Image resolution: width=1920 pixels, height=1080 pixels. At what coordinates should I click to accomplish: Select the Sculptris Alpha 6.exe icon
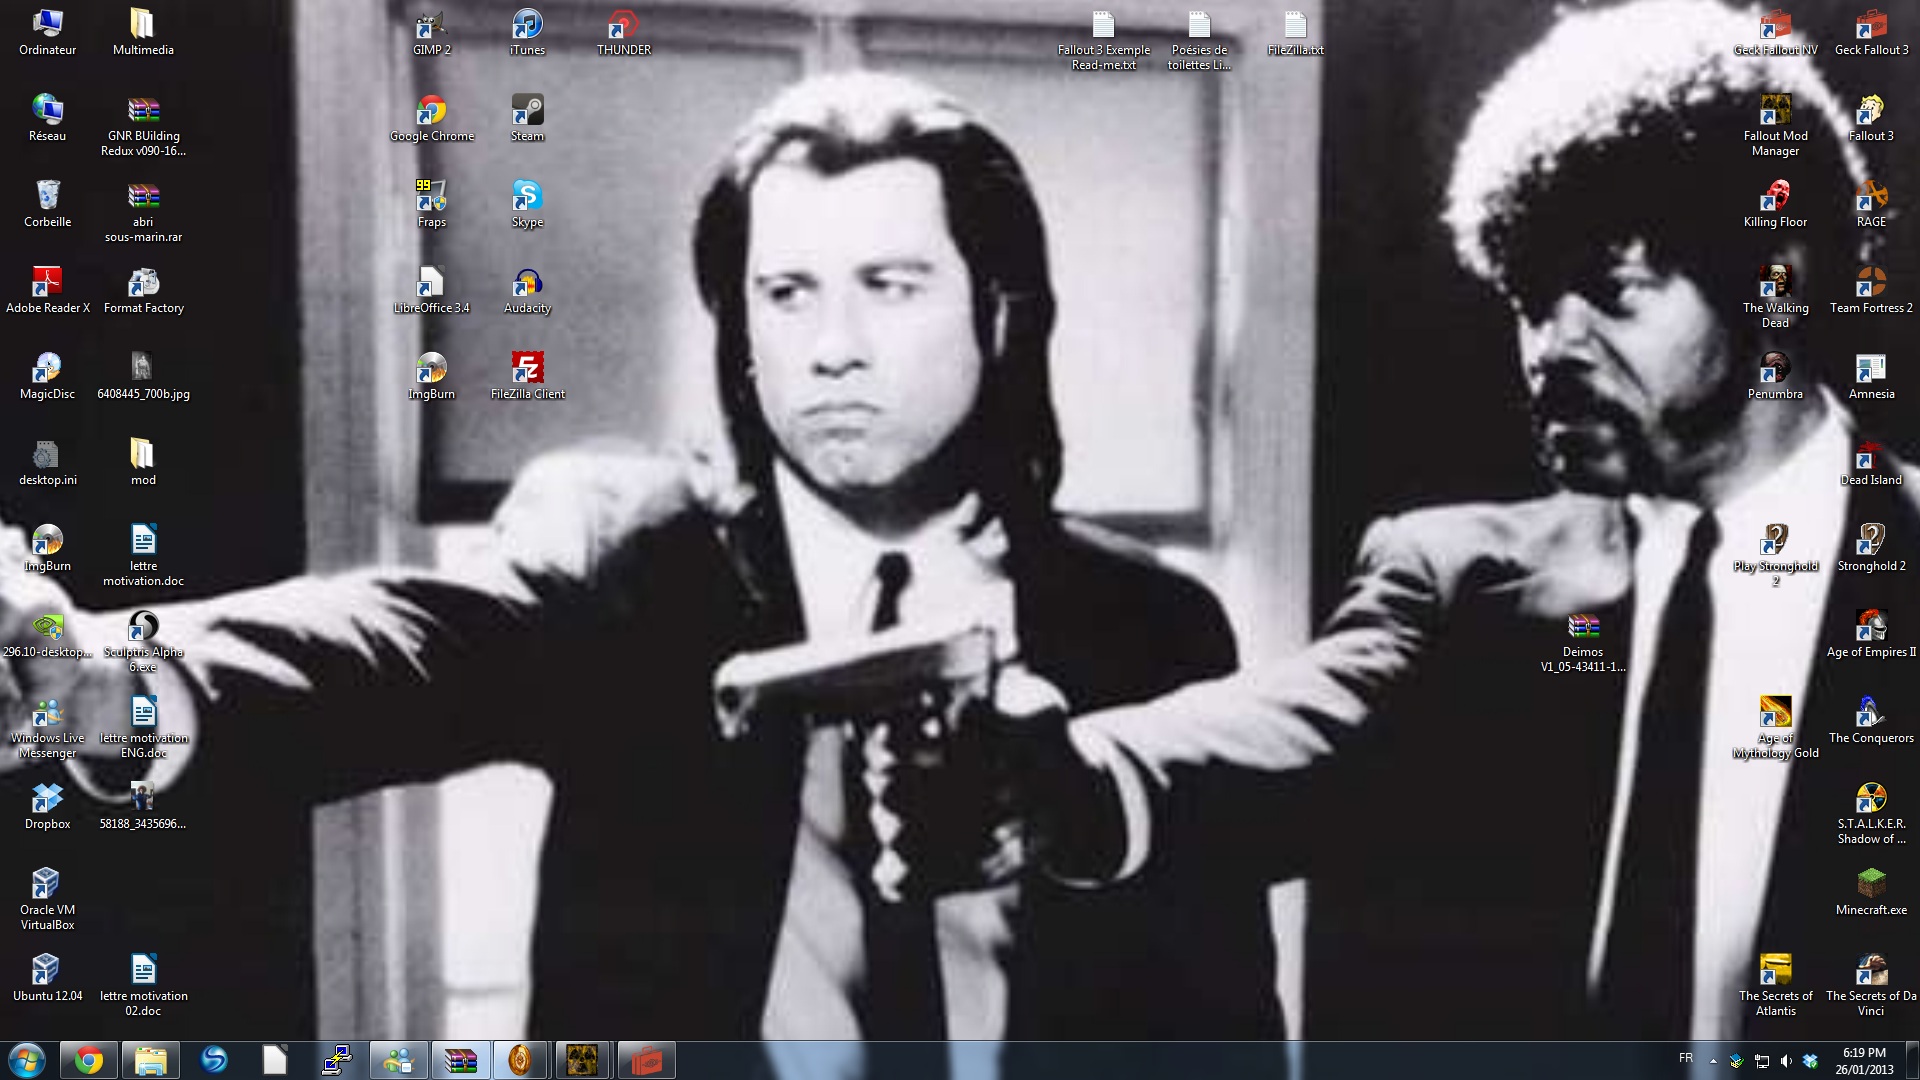coord(143,641)
